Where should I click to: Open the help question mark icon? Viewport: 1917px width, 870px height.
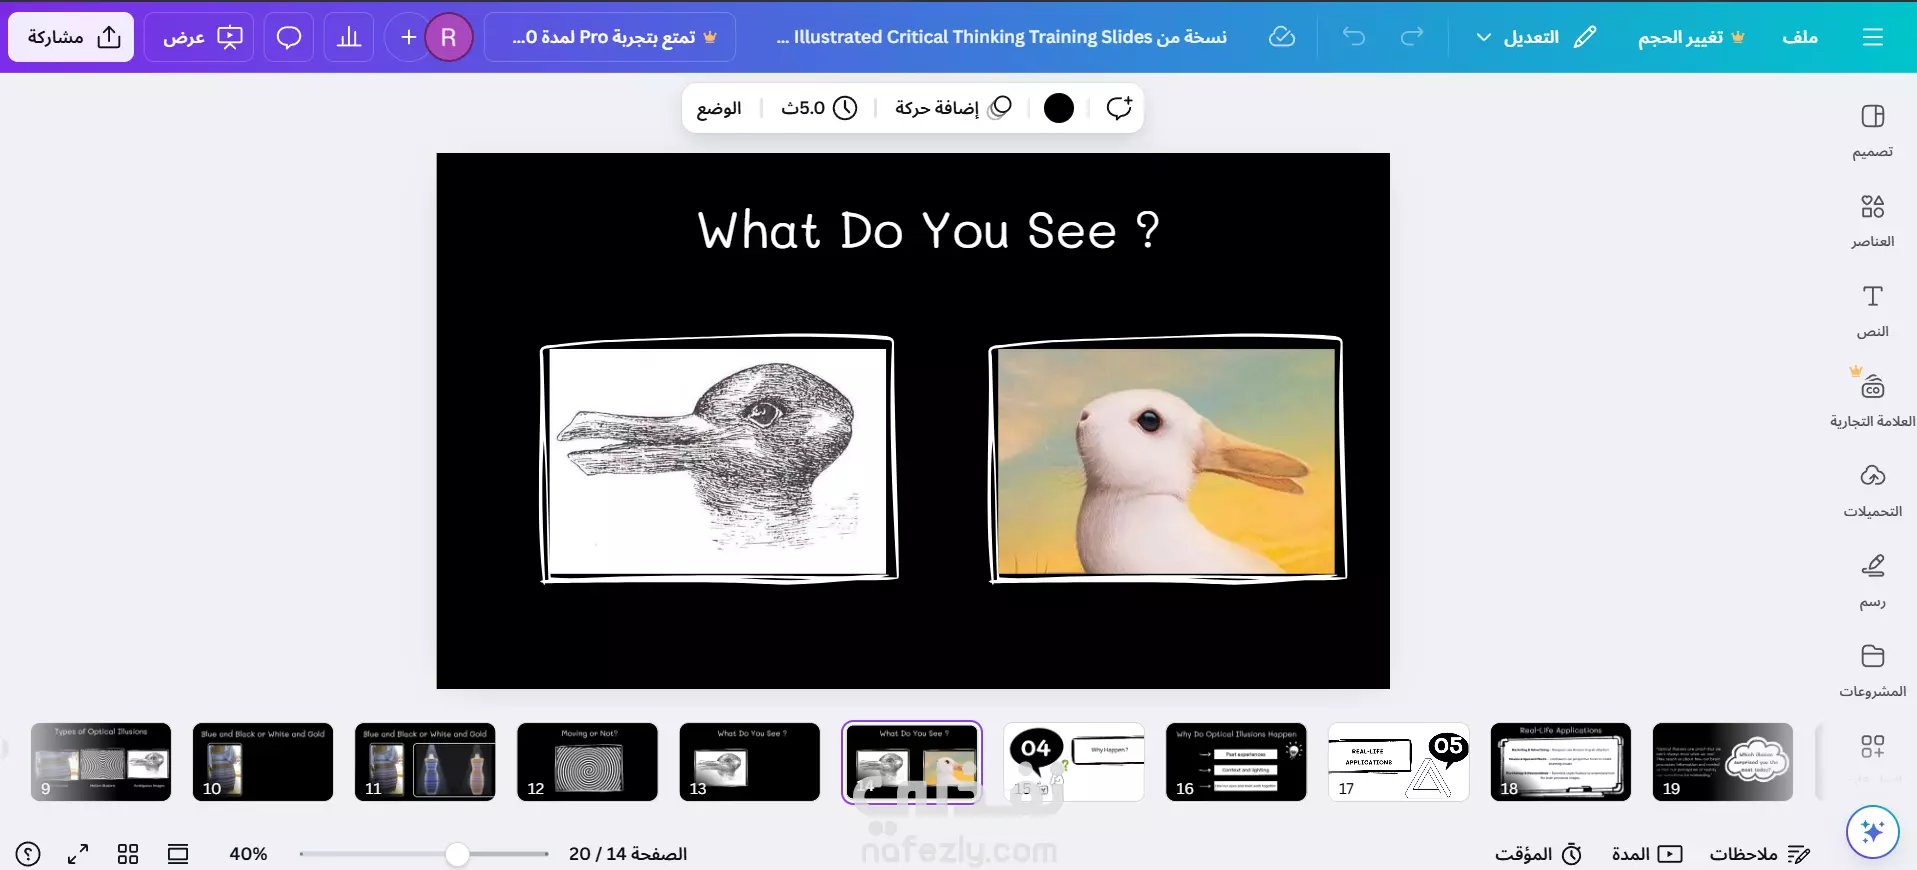[x=28, y=854]
